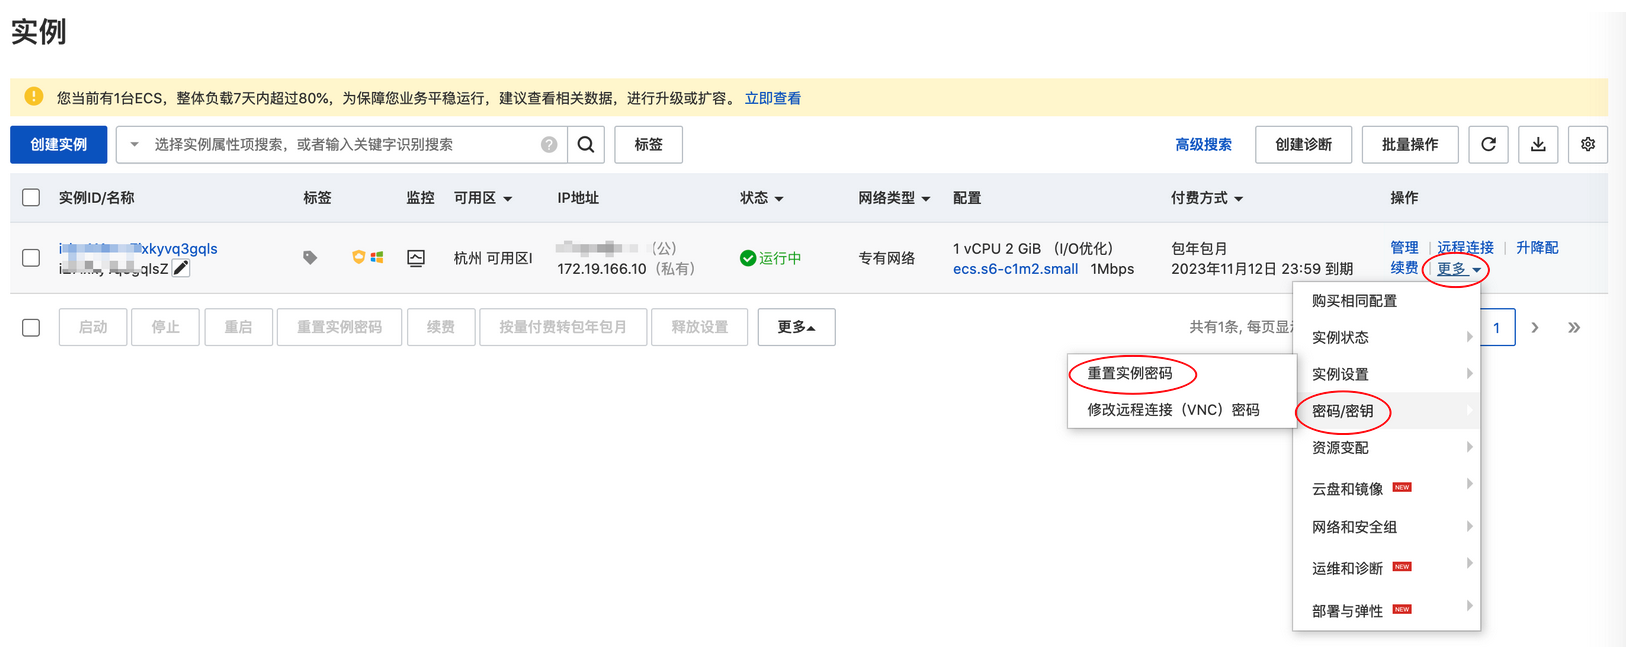Click bottom 释放设置 button
The image size is (1640, 670).
699,327
